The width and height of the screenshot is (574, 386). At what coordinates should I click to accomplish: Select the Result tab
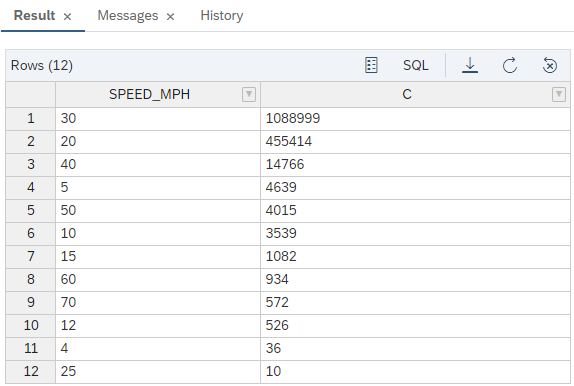pos(34,15)
